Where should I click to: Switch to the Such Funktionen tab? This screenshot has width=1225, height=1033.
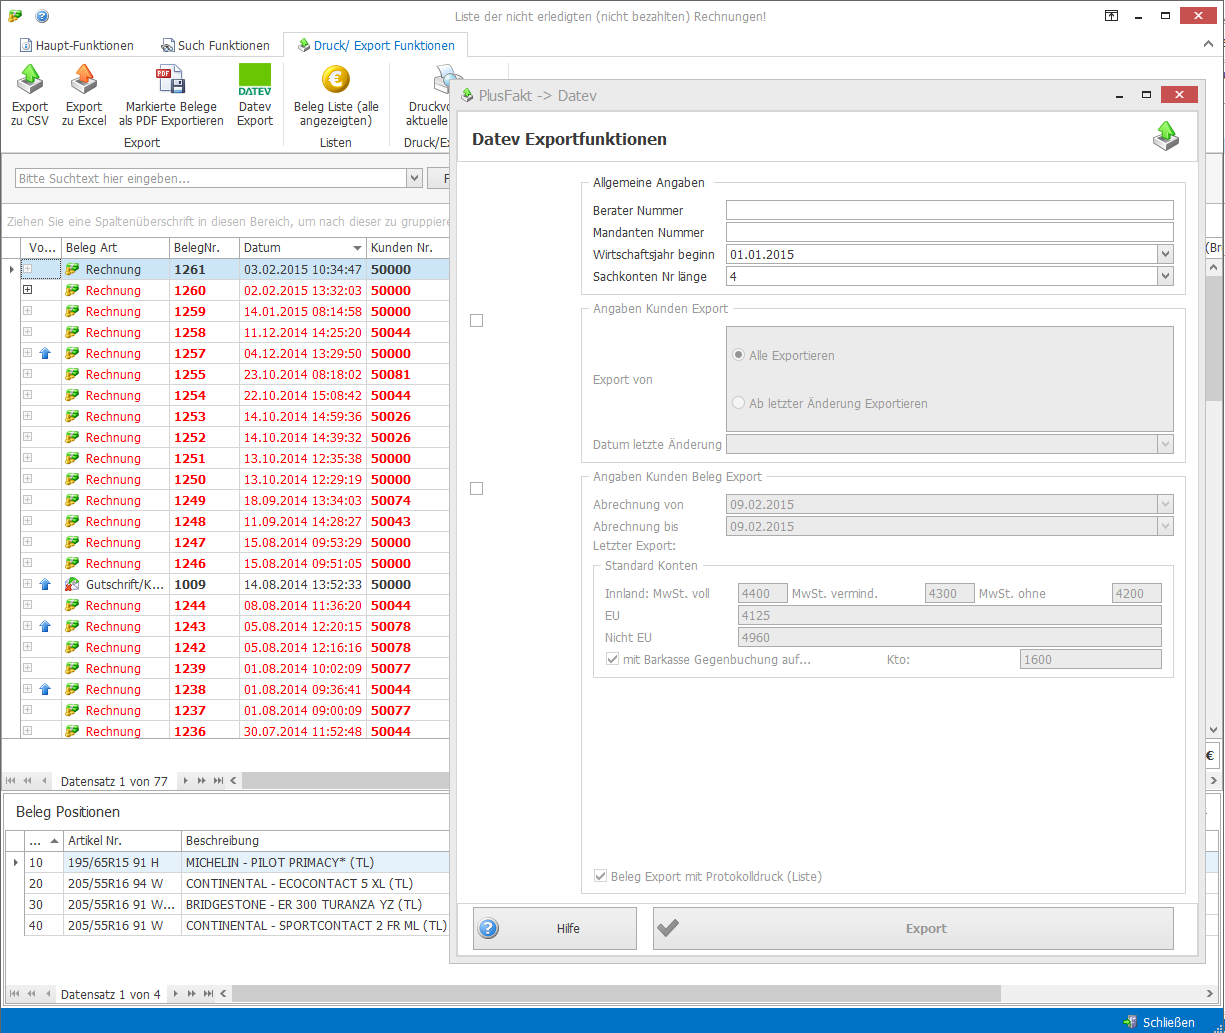tap(215, 45)
